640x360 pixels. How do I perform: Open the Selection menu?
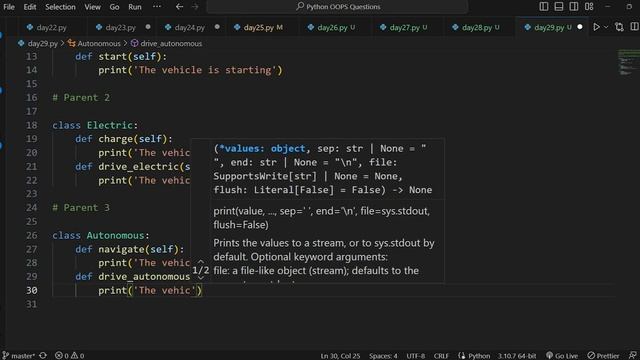(60, 7)
